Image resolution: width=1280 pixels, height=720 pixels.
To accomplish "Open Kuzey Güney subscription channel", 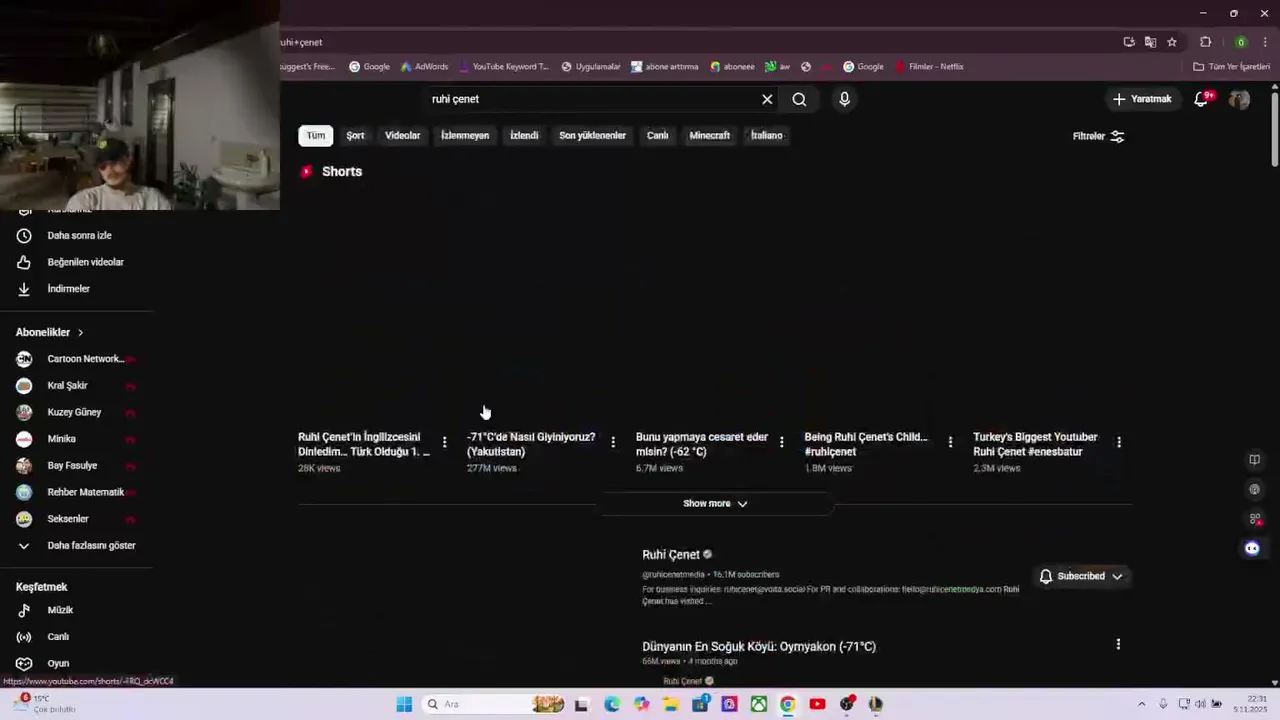I will [x=76, y=412].
